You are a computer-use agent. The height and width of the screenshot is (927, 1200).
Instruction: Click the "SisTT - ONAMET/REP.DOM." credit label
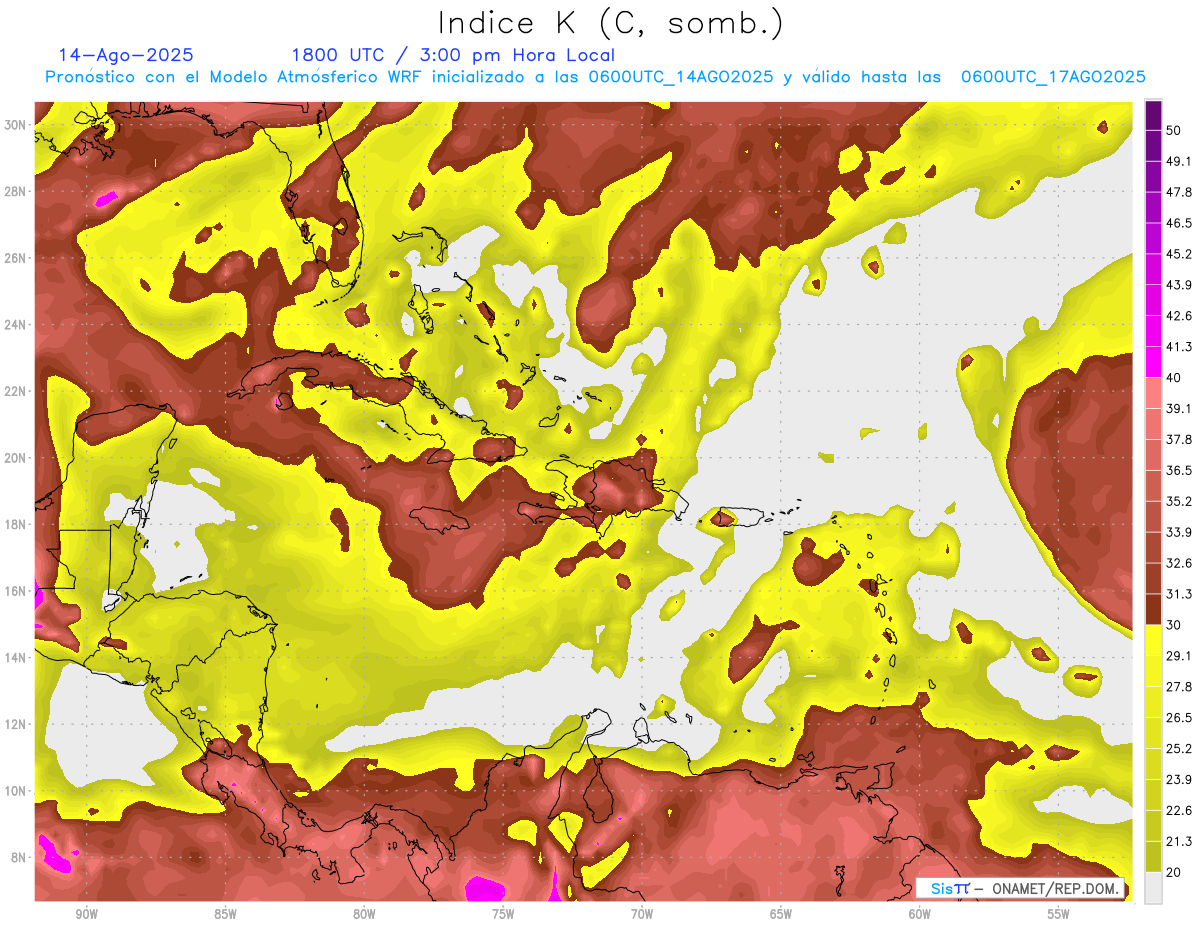(1021, 888)
